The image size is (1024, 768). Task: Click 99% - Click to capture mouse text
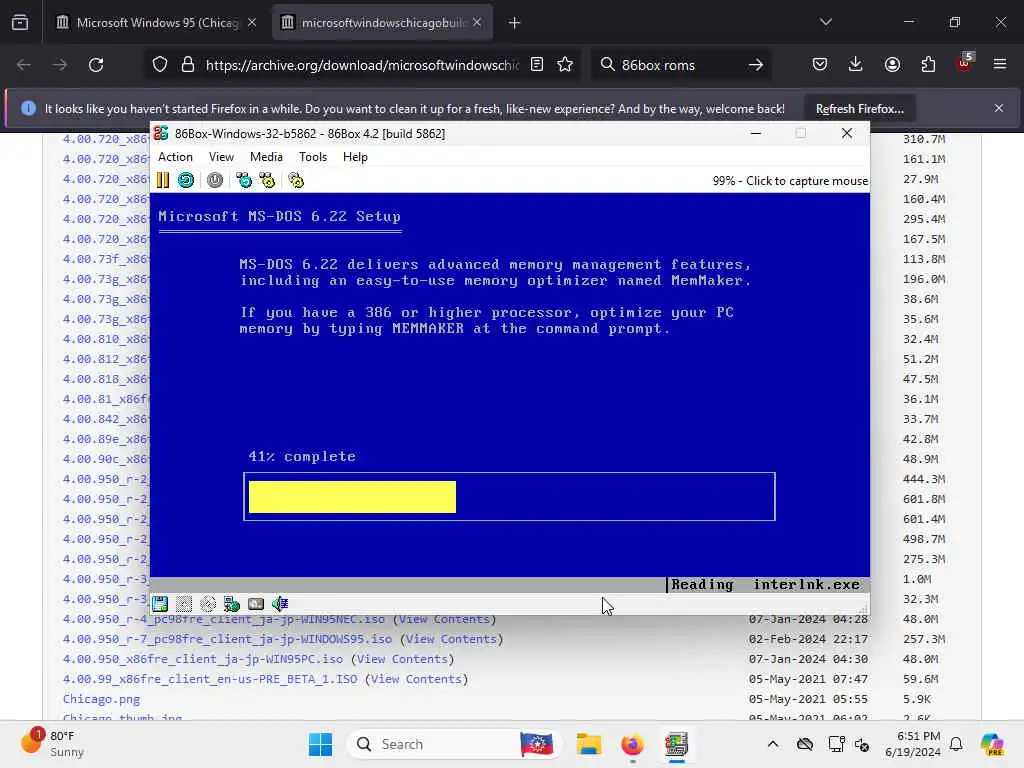tap(790, 181)
